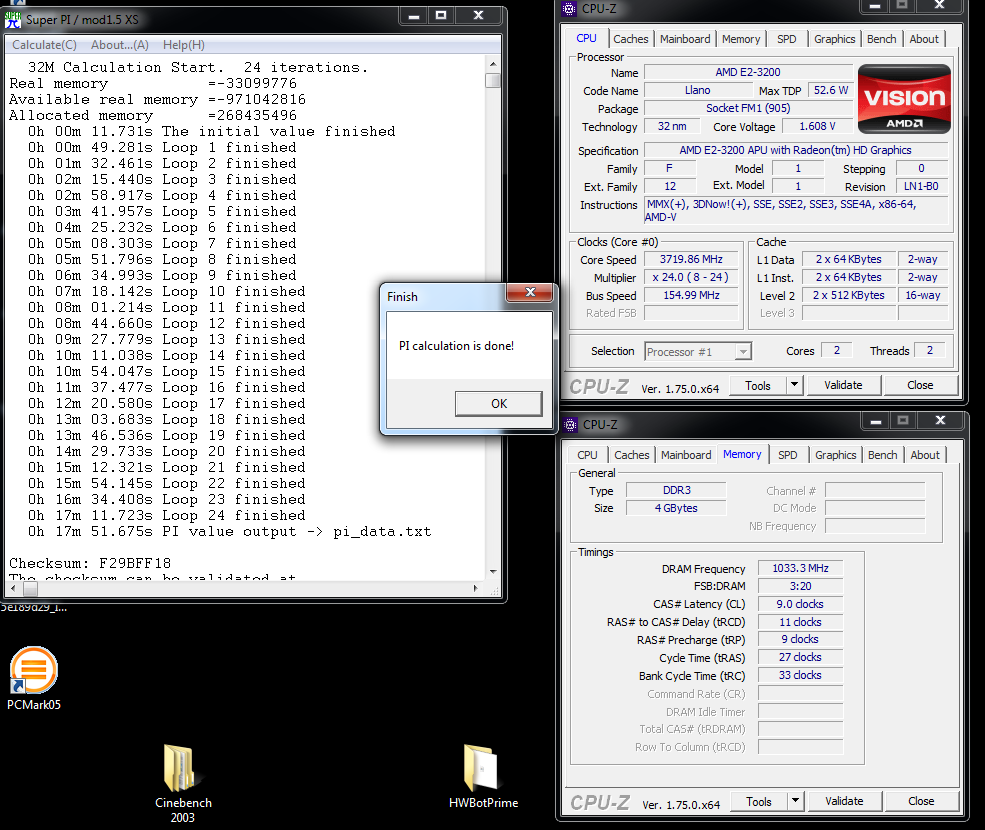Screen dimensions: 985x830
Task: Click the FSB:DRAM value 3:20
Action: point(800,586)
